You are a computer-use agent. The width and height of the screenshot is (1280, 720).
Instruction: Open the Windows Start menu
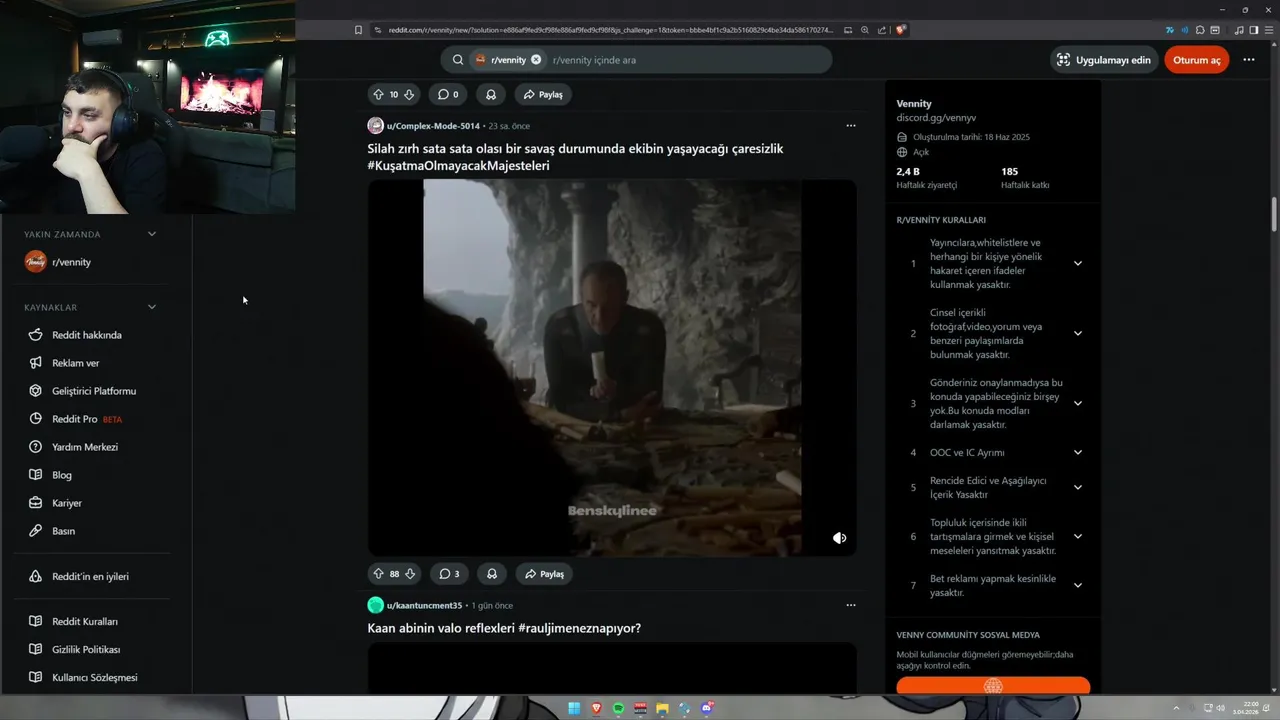click(x=574, y=708)
